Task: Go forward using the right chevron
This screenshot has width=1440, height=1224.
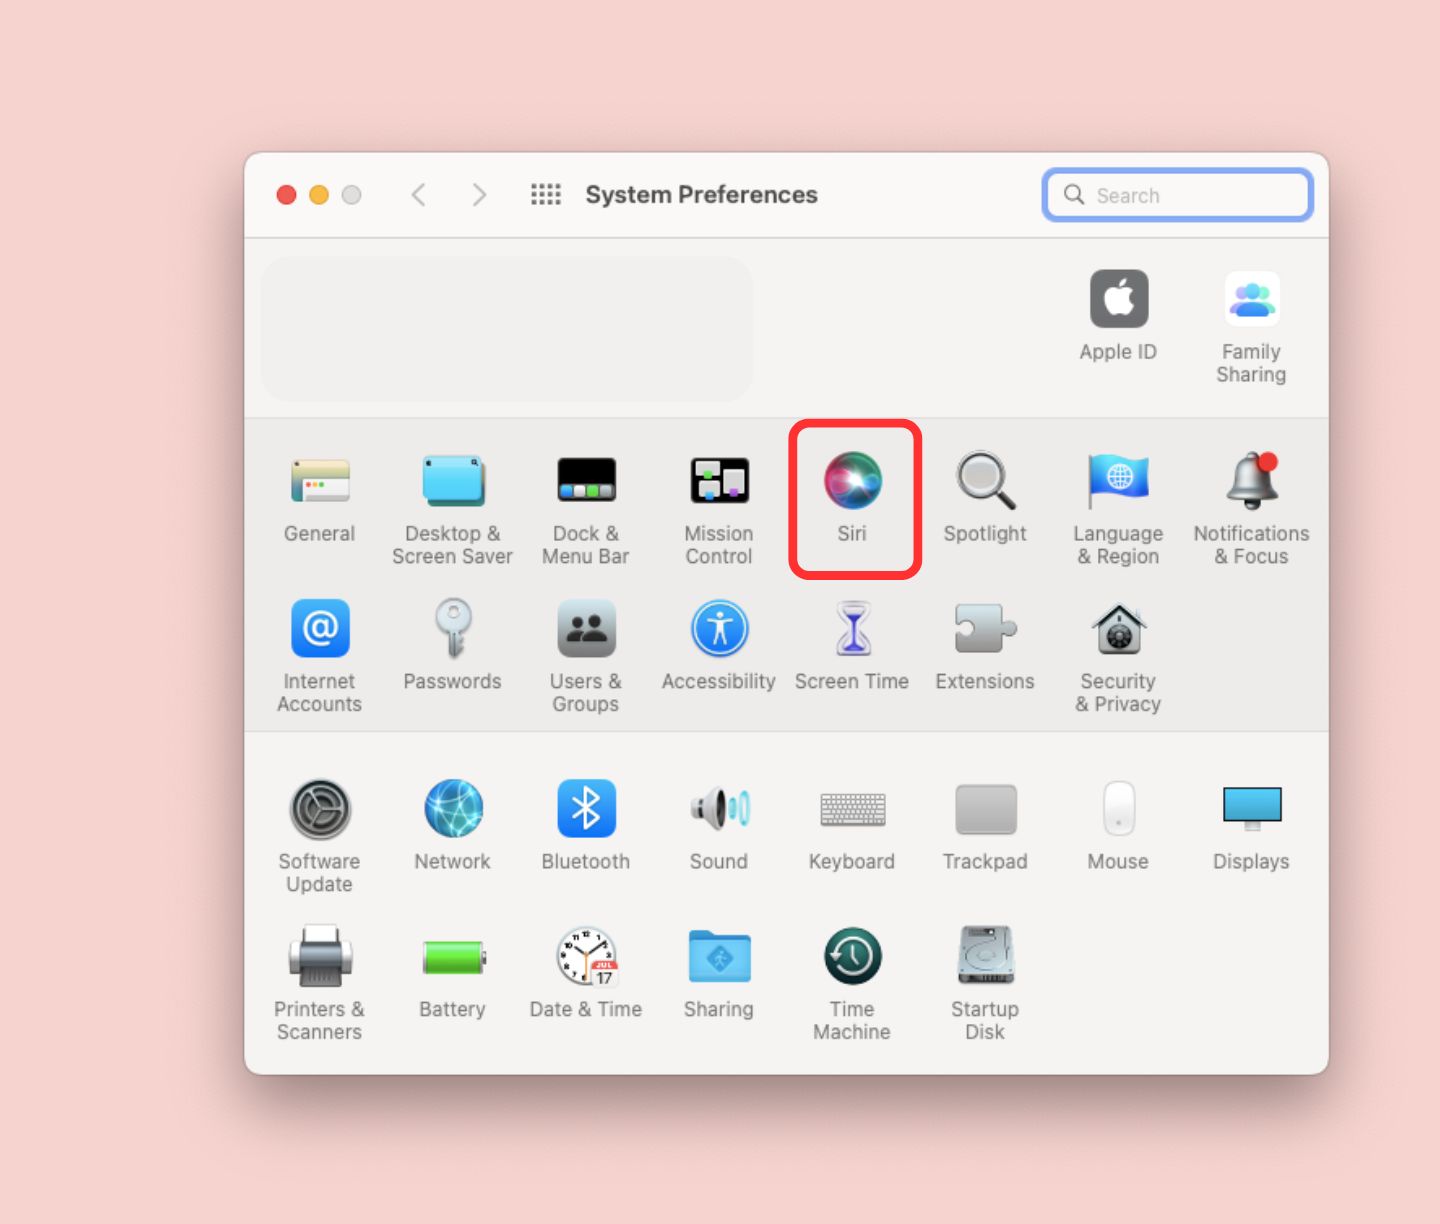Action: click(x=479, y=194)
